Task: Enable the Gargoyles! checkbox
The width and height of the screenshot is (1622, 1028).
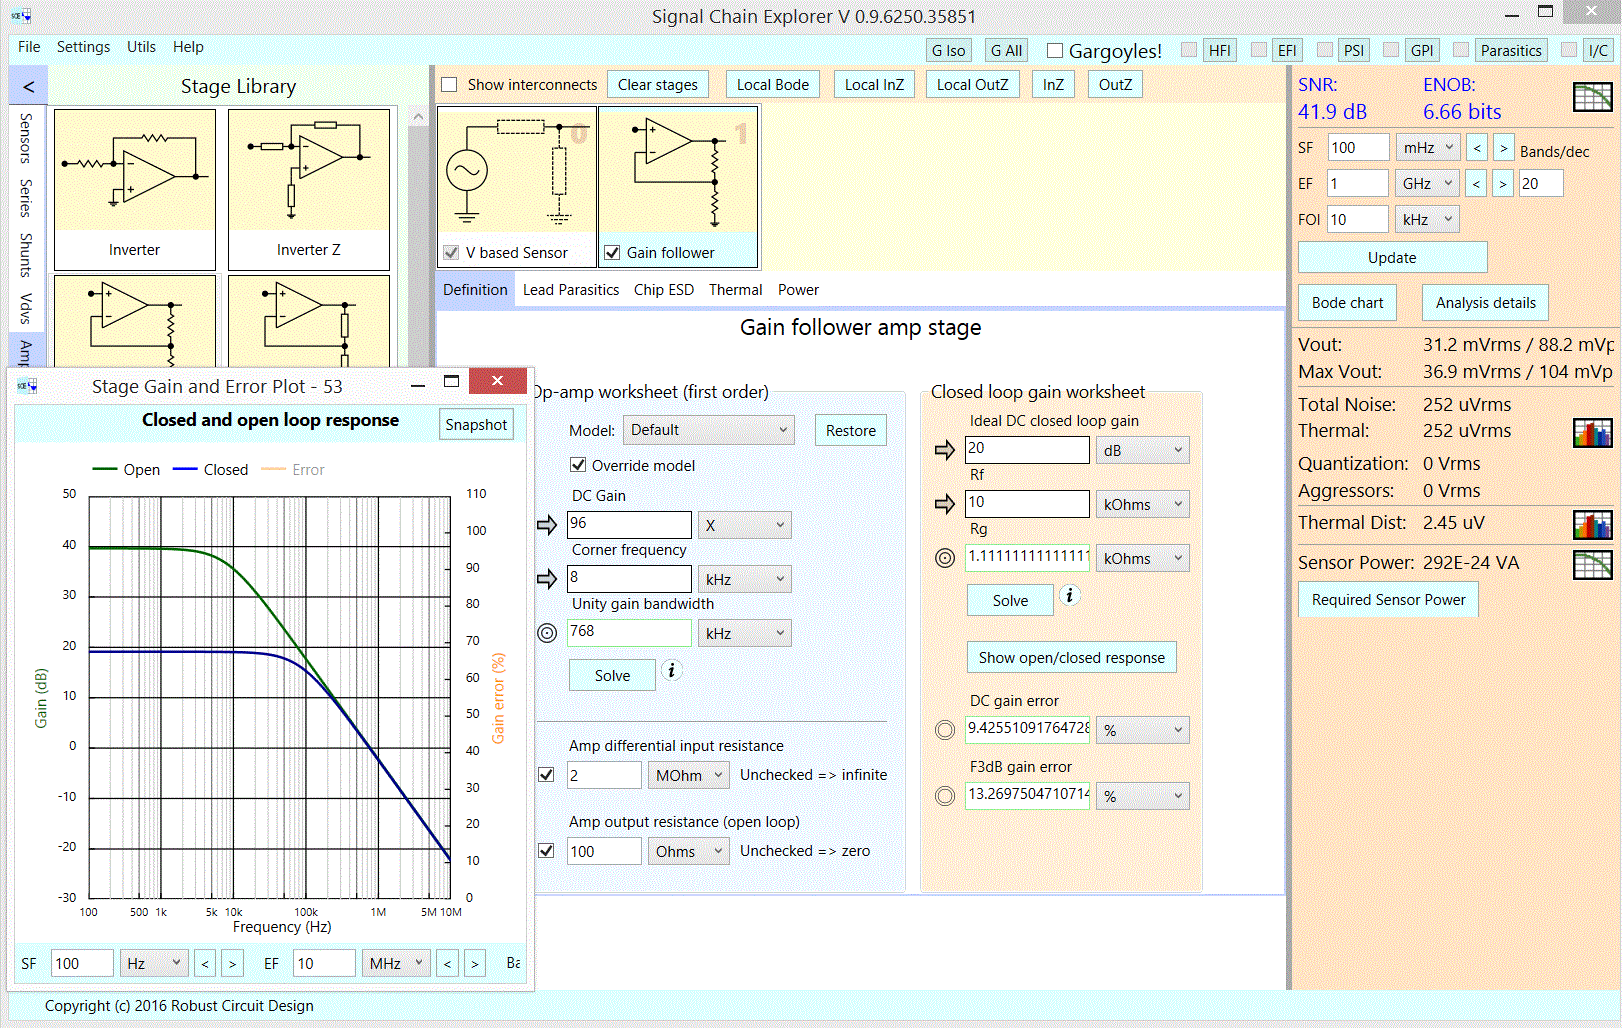Action: point(1054,51)
